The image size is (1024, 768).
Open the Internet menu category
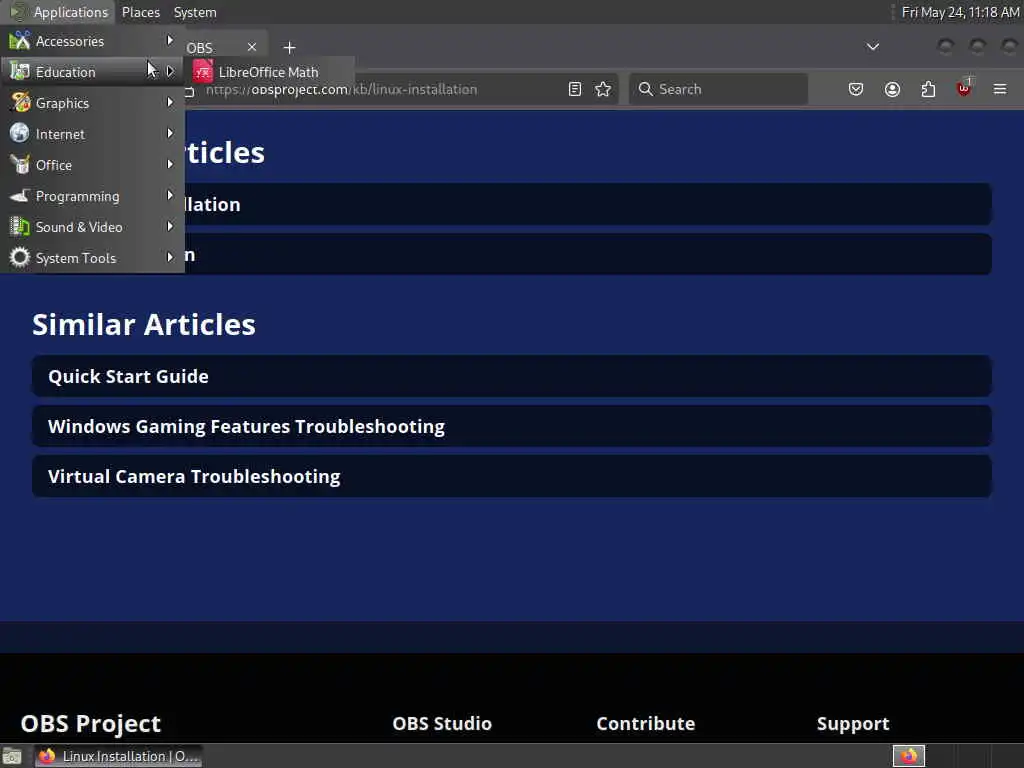pyautogui.click(x=92, y=134)
